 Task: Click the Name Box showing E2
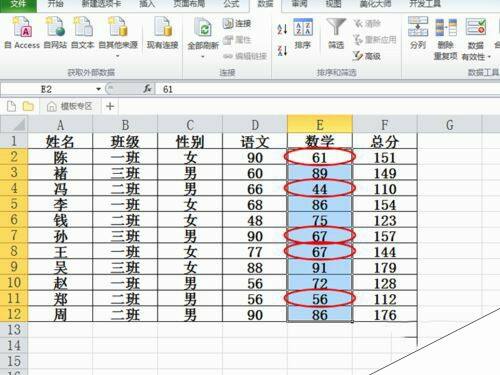[x=47, y=89]
